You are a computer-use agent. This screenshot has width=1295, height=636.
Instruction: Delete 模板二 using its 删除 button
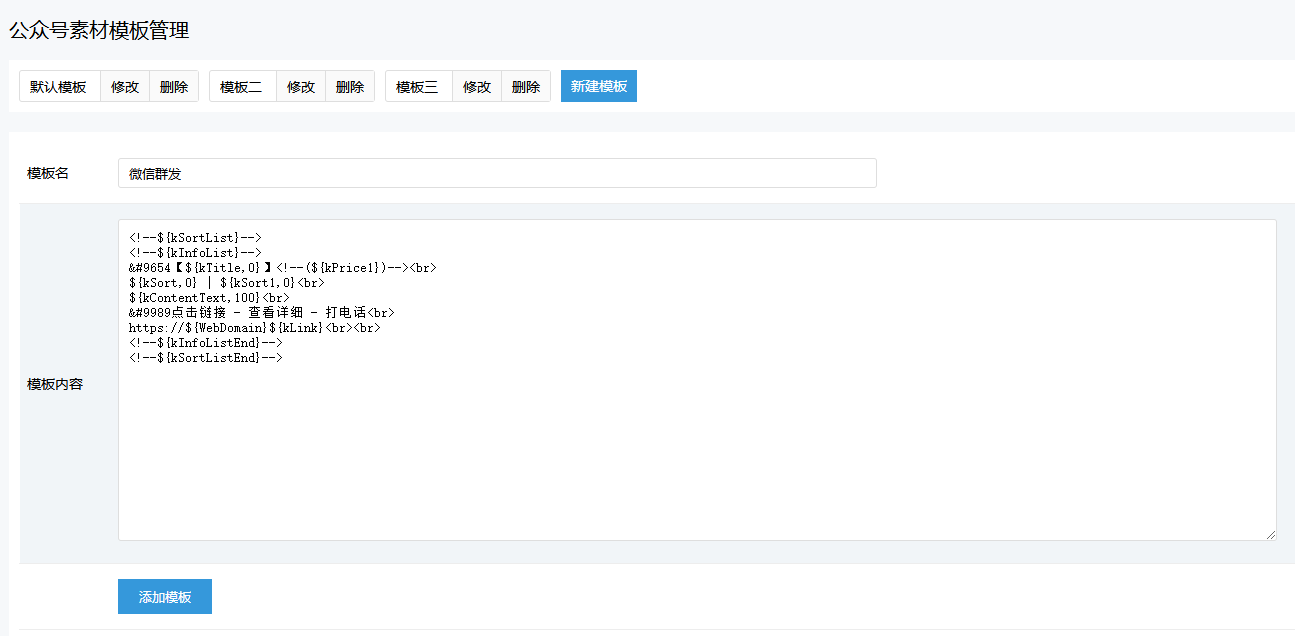click(x=350, y=87)
